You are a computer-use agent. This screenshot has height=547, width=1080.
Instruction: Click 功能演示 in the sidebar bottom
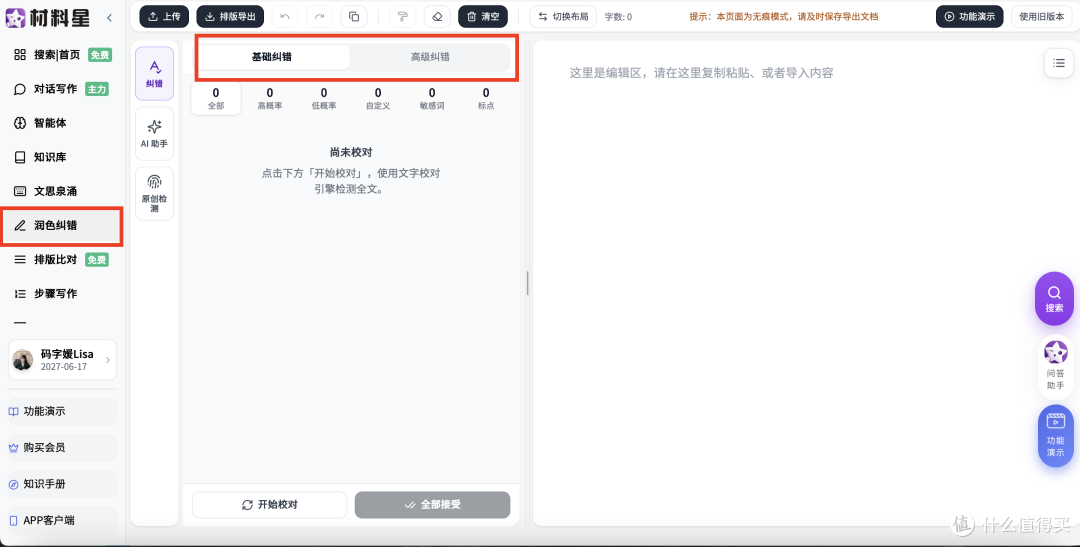(62, 411)
